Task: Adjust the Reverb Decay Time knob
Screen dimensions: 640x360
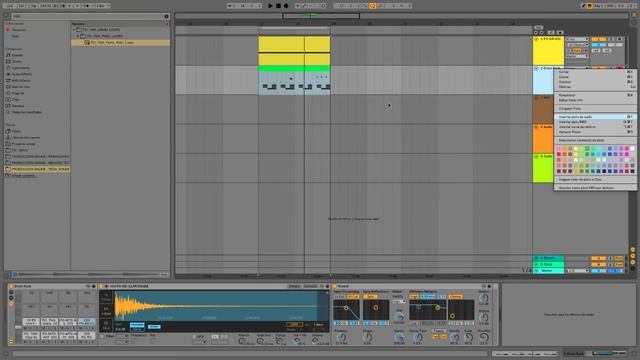Action: (x=417, y=337)
